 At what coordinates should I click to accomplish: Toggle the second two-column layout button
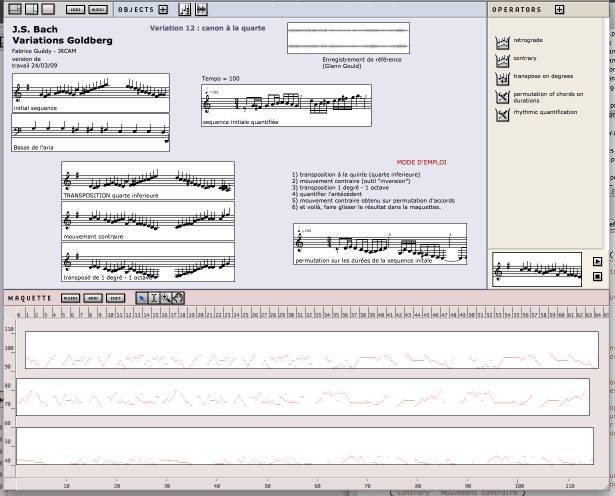31,9
